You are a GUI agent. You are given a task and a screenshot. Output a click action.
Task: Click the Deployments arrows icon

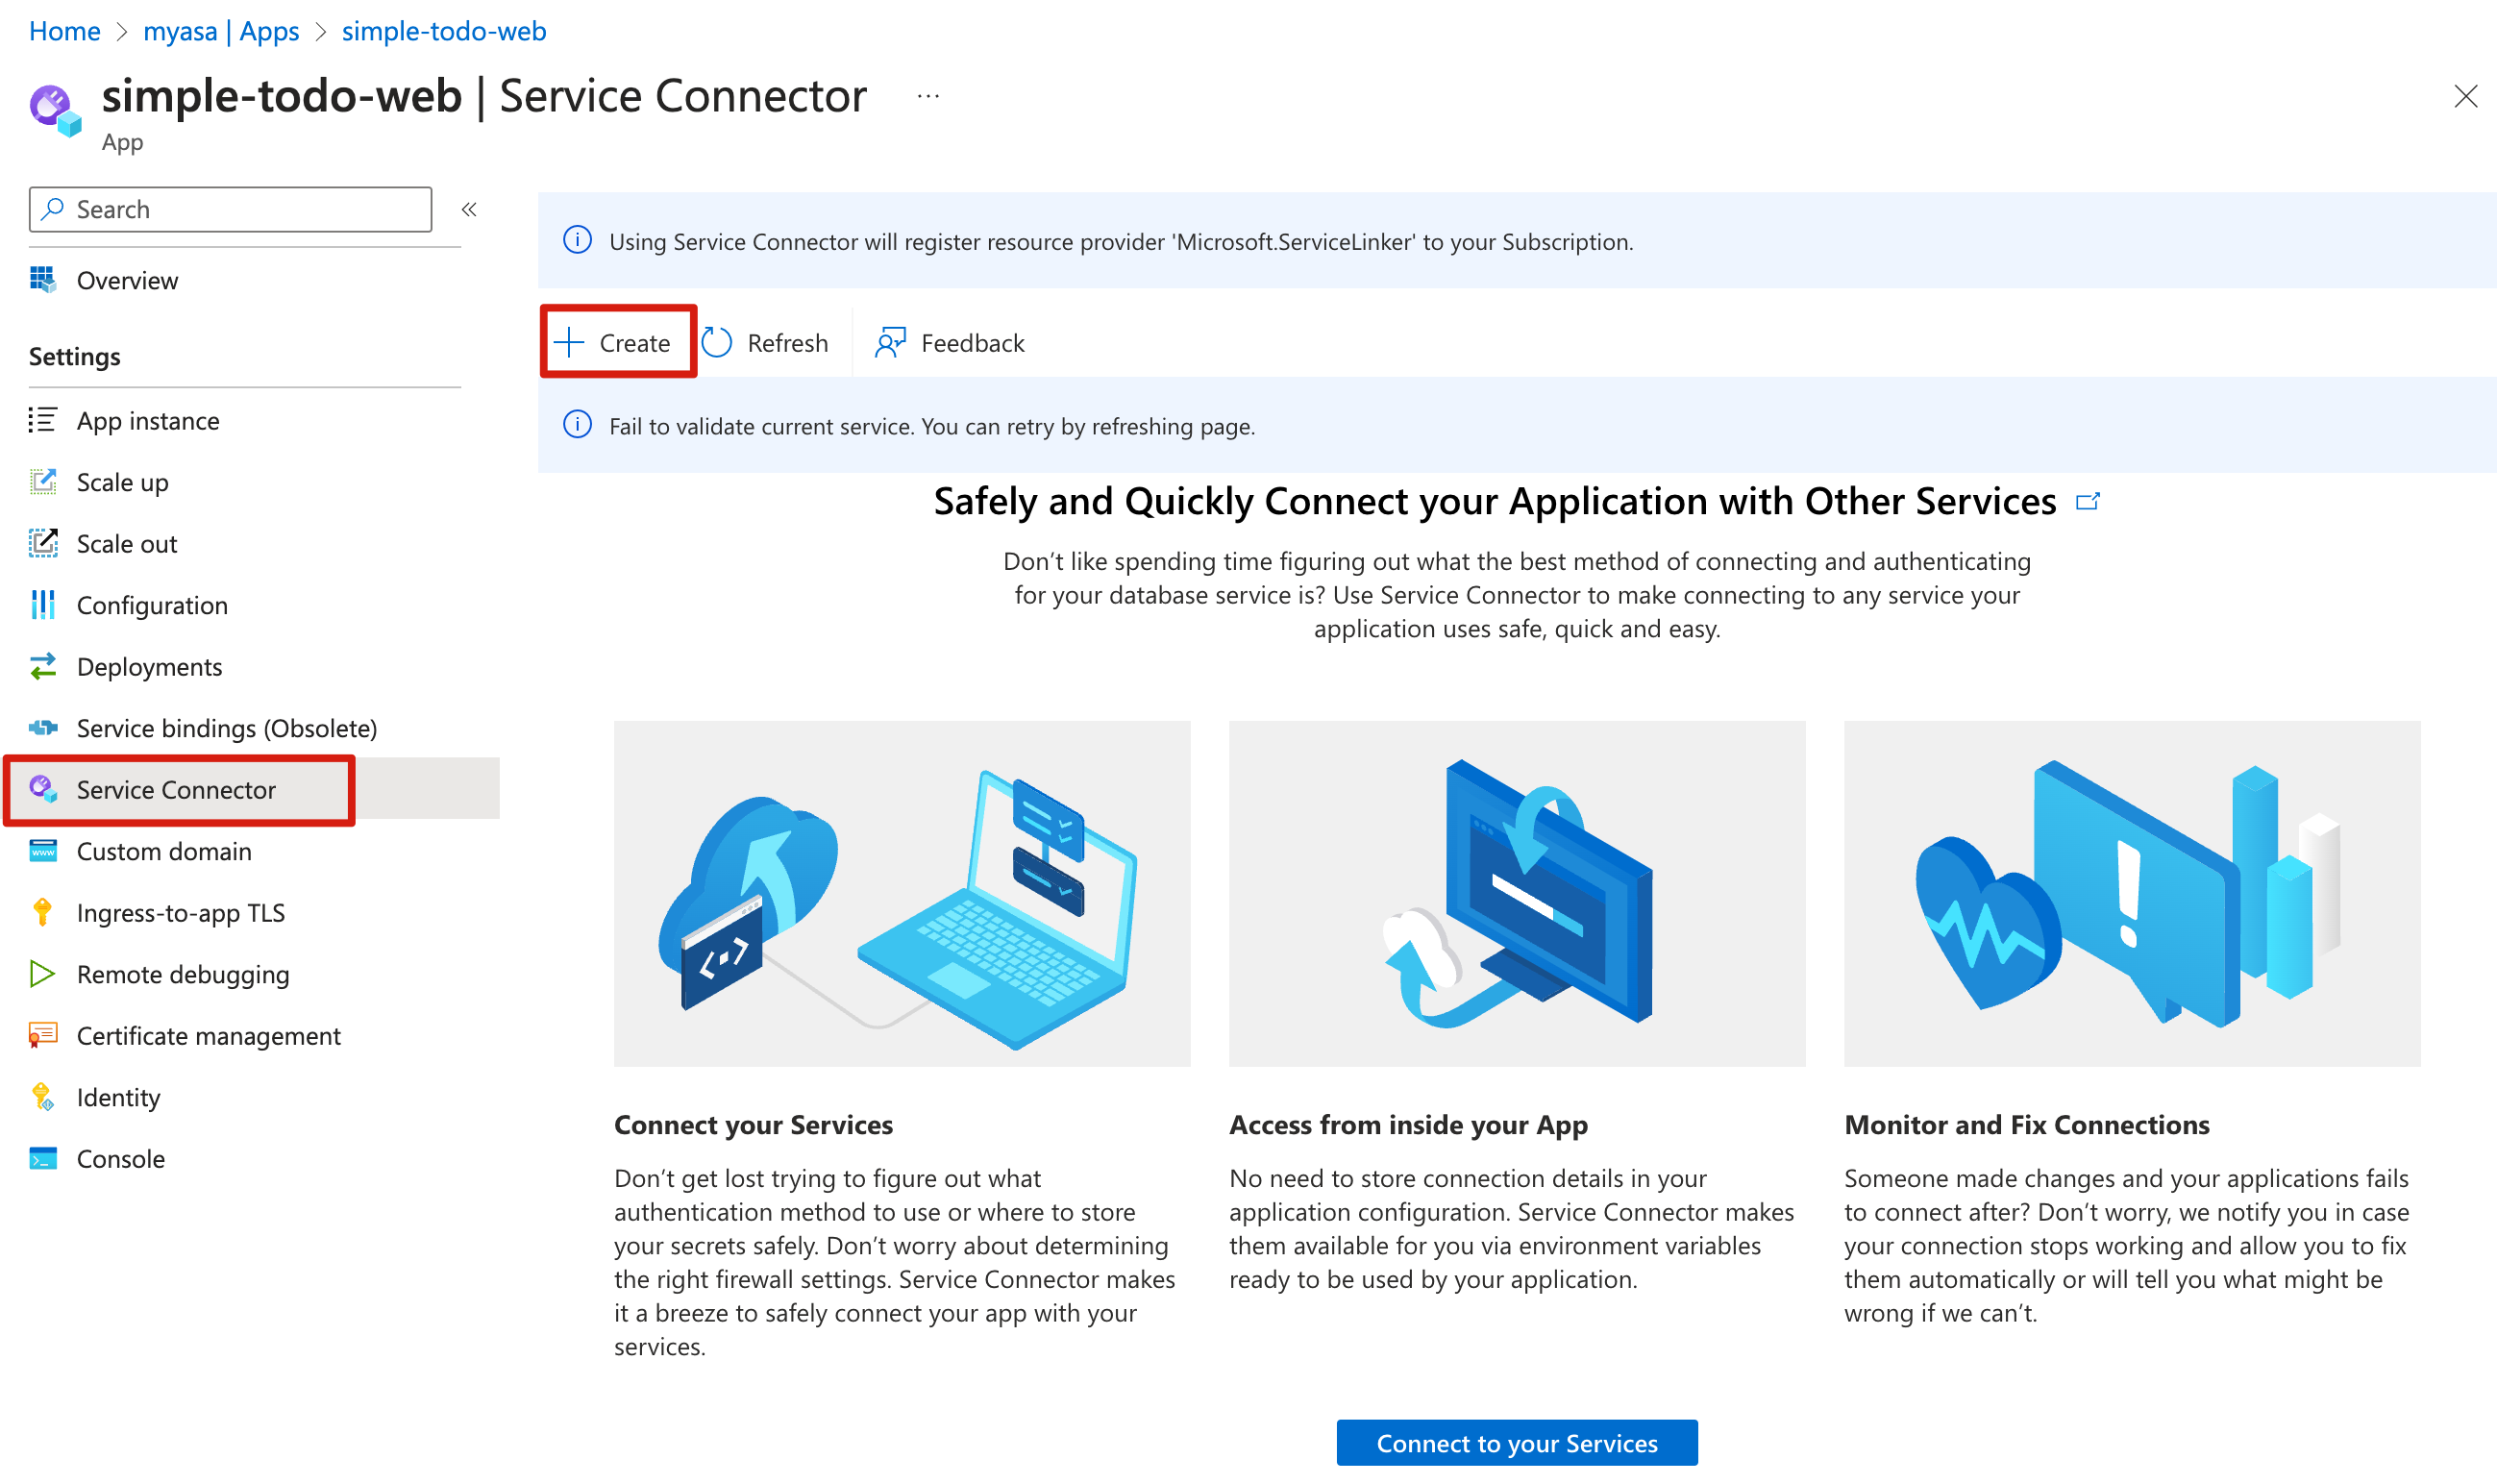tap(43, 667)
